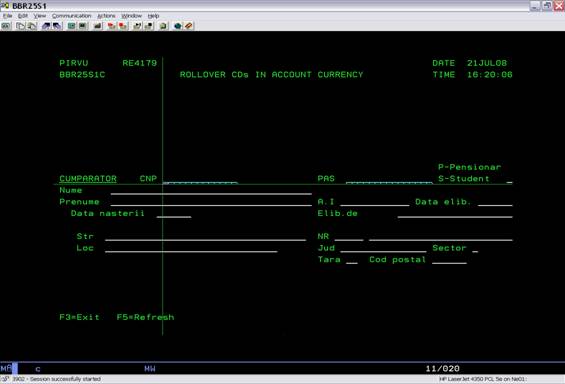
Task: Click the Play Macro toolbar icon
Action: click(x=137, y=26)
